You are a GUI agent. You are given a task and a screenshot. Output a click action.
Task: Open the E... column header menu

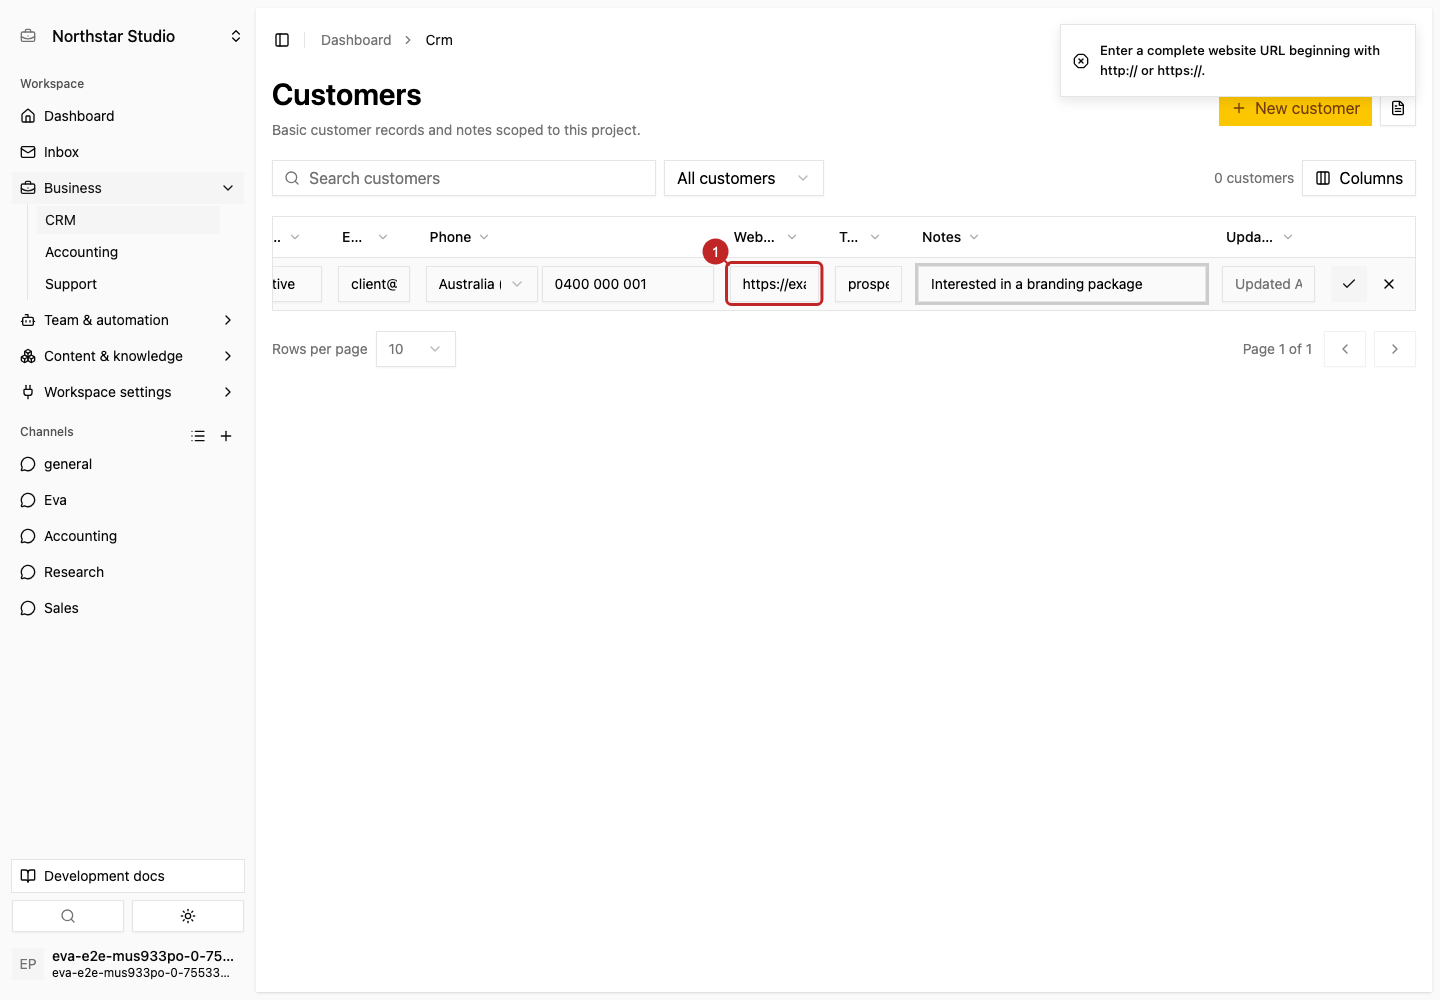[x=365, y=237]
